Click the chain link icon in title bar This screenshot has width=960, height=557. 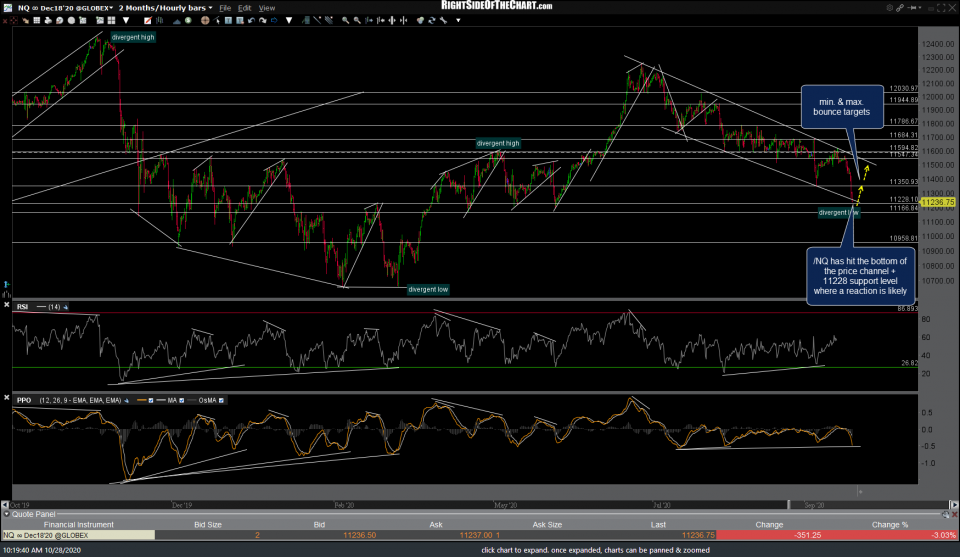(900, 8)
